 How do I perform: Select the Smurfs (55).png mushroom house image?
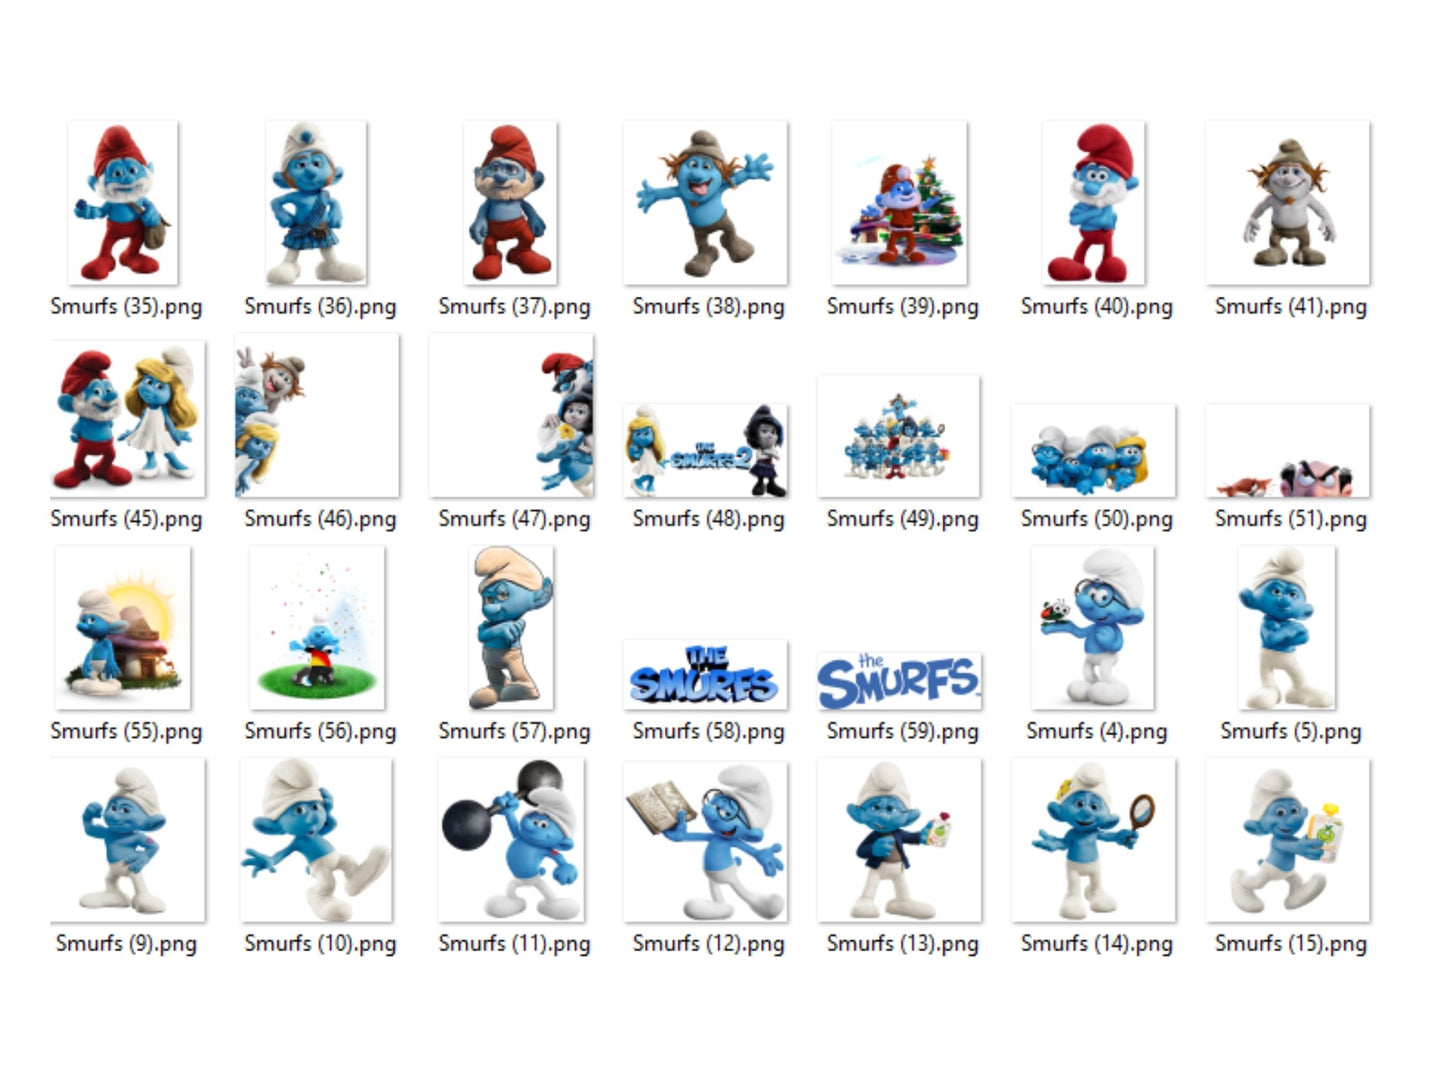tap(123, 628)
